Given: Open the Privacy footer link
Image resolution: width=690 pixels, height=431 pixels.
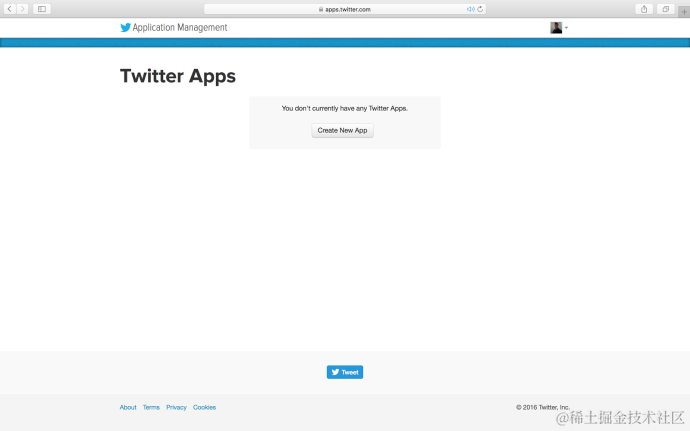Looking at the screenshot, I should click(x=176, y=407).
